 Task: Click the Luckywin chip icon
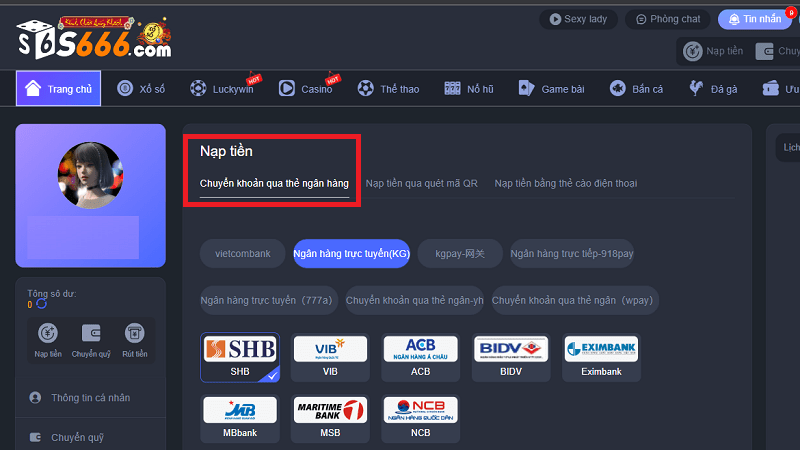[x=198, y=88]
